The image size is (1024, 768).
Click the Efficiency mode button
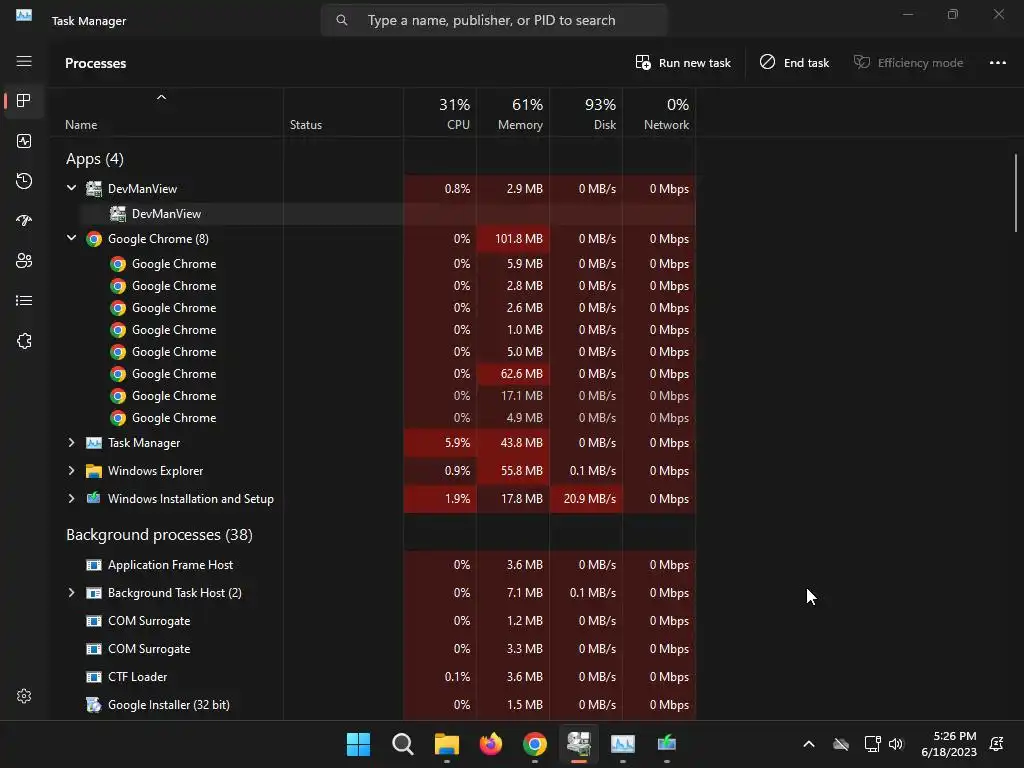908,63
